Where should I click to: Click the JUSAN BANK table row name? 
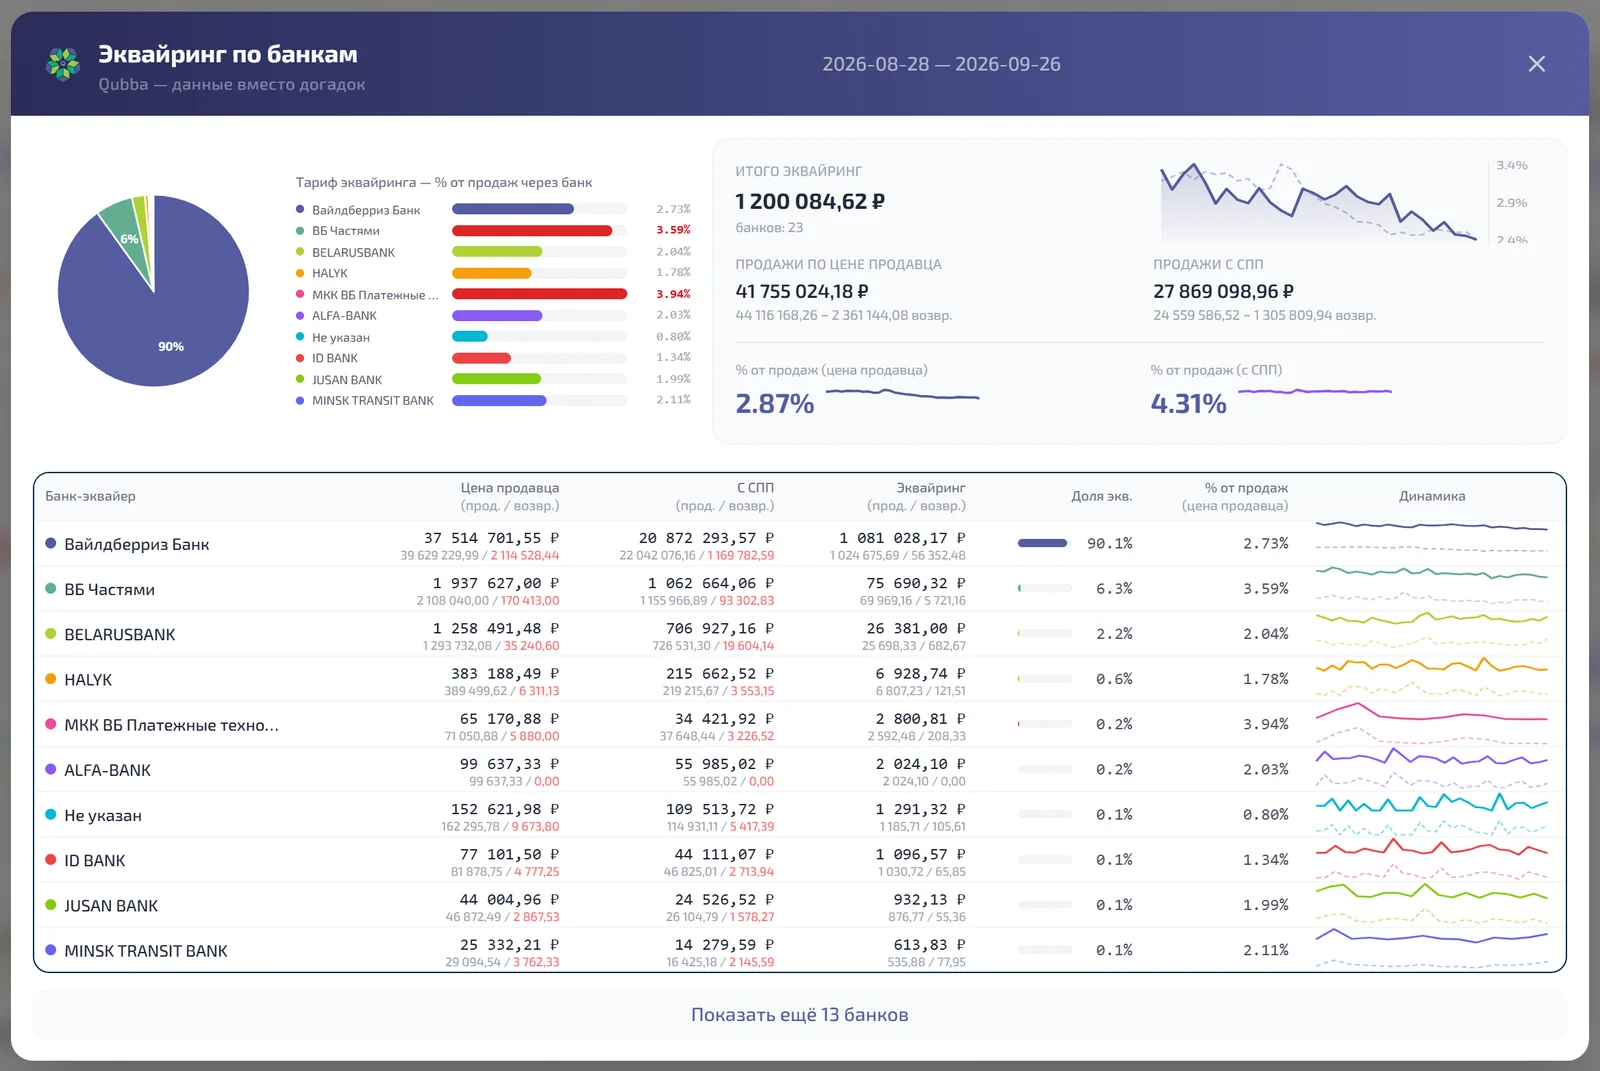tap(111, 905)
